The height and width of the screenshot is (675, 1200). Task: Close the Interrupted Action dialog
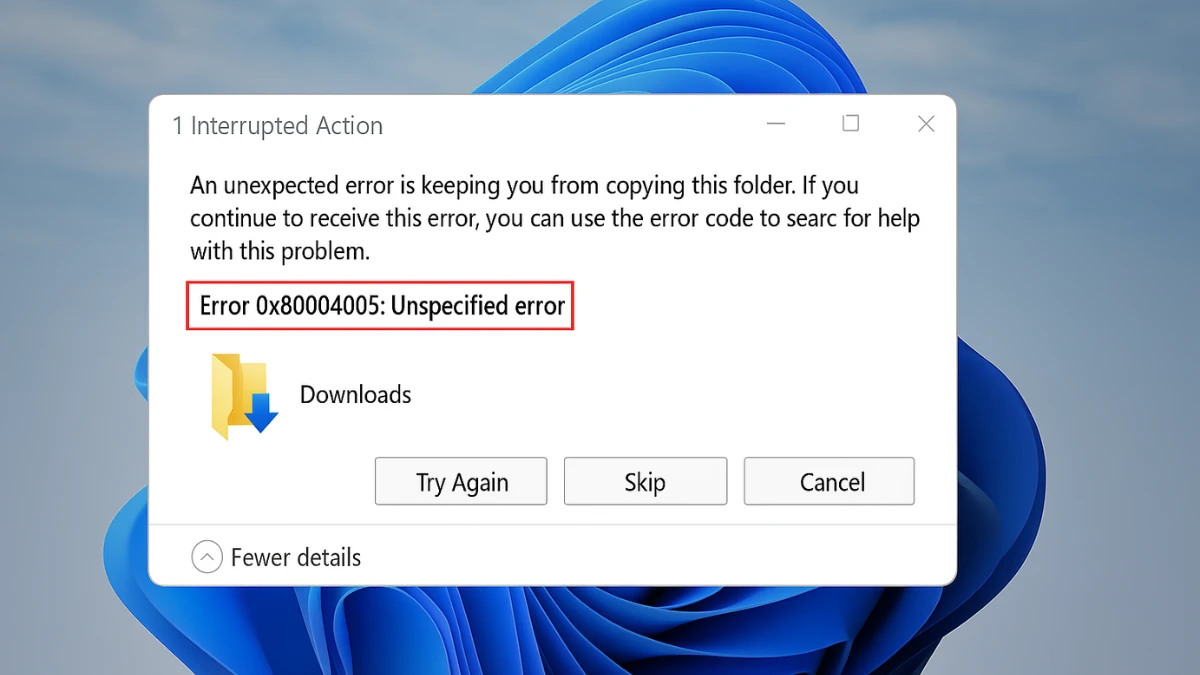point(926,124)
